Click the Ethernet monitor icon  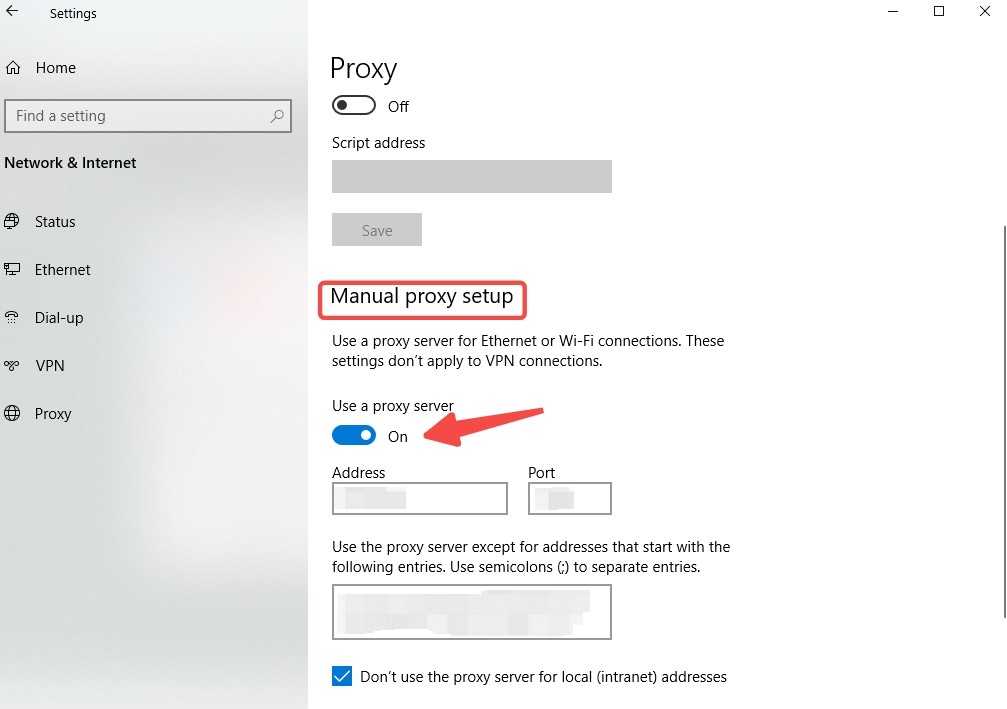tap(12, 269)
